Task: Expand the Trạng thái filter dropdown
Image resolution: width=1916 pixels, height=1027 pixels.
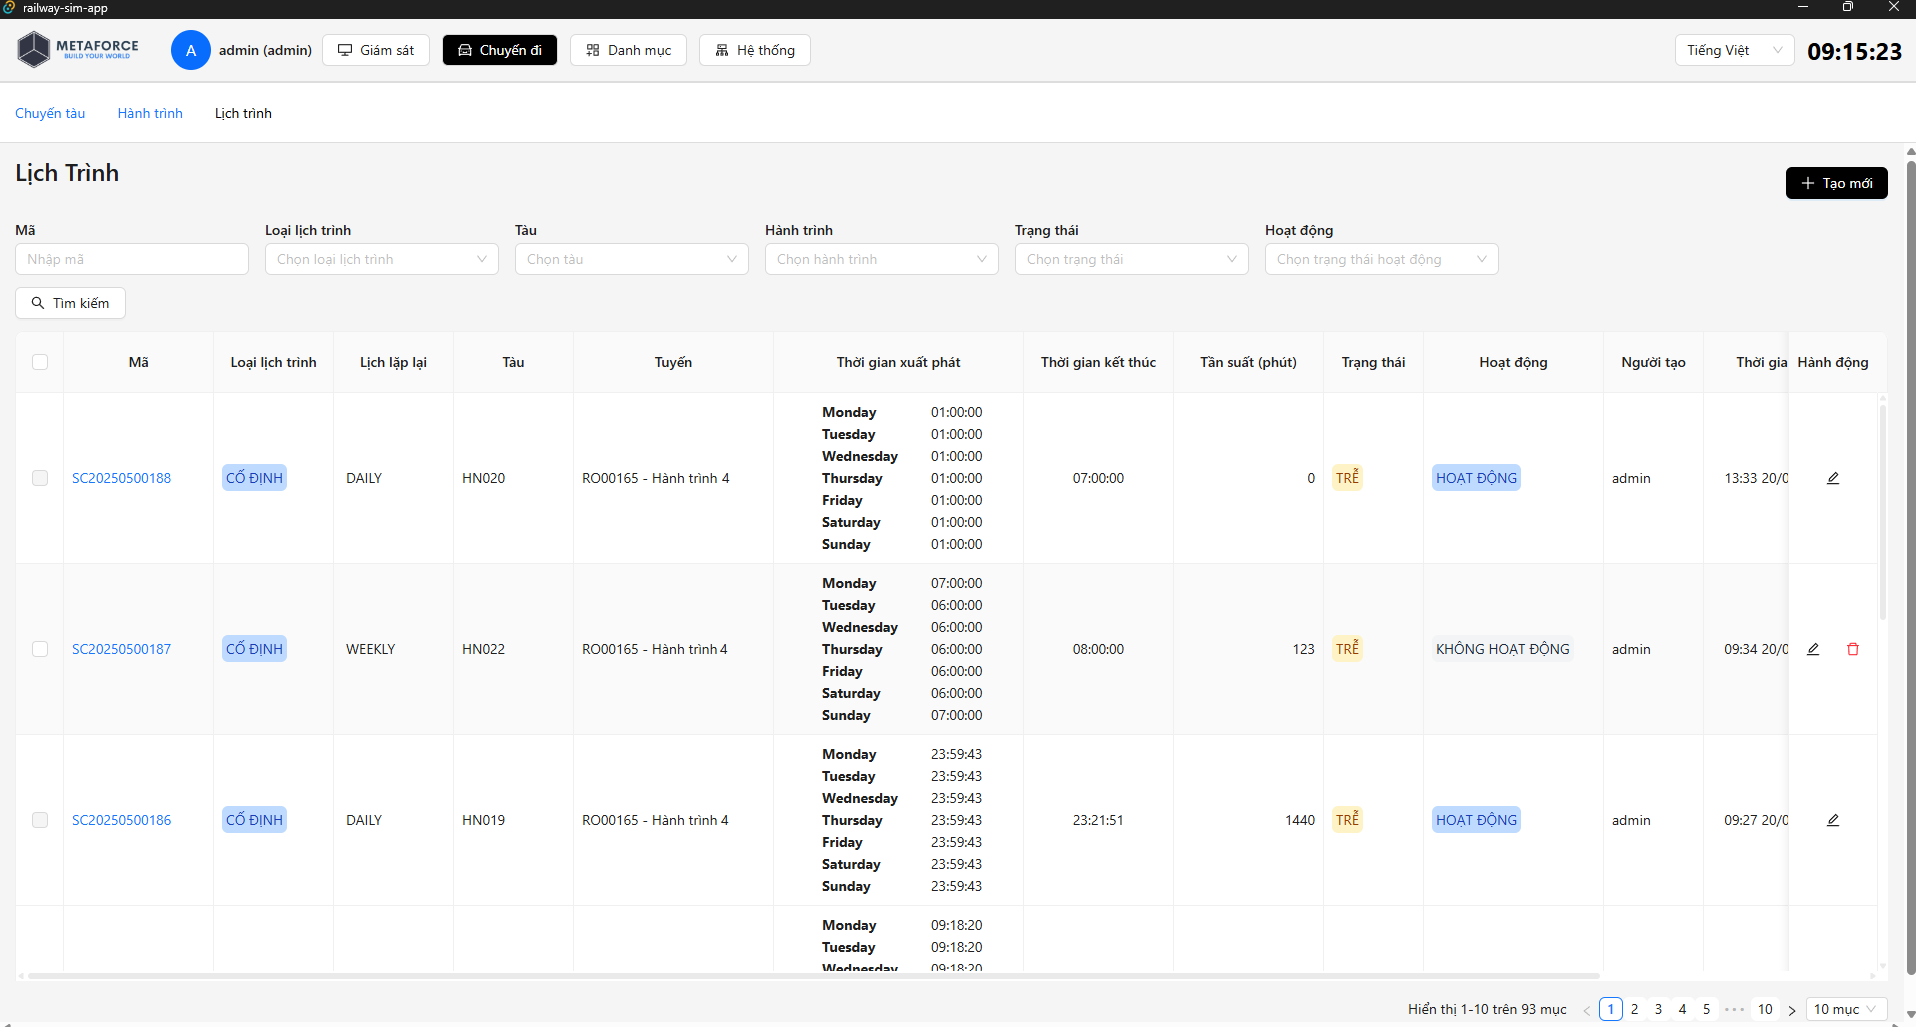Action: [1131, 259]
